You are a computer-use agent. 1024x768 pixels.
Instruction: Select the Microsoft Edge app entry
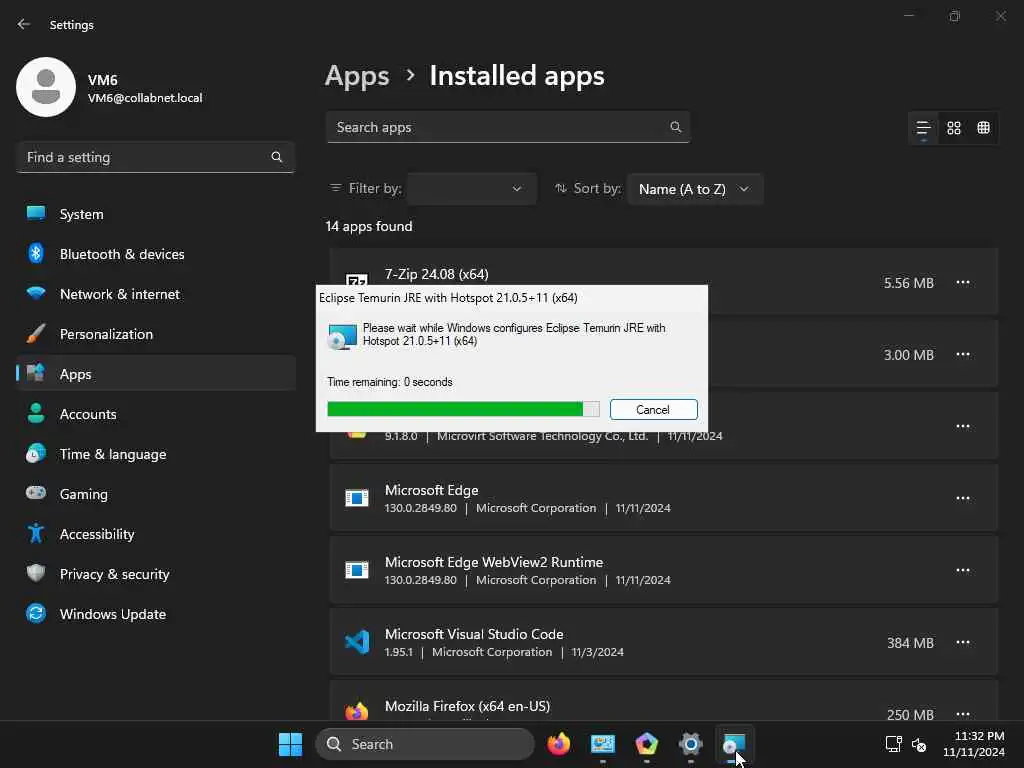664,498
